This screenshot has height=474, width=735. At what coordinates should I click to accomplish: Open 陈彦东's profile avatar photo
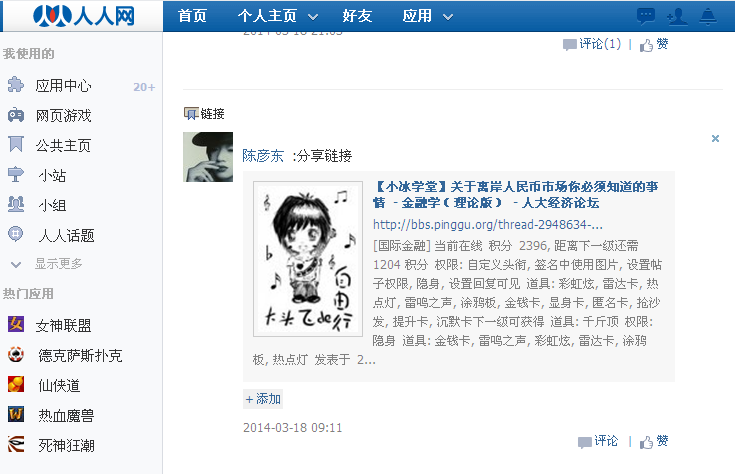[208, 157]
